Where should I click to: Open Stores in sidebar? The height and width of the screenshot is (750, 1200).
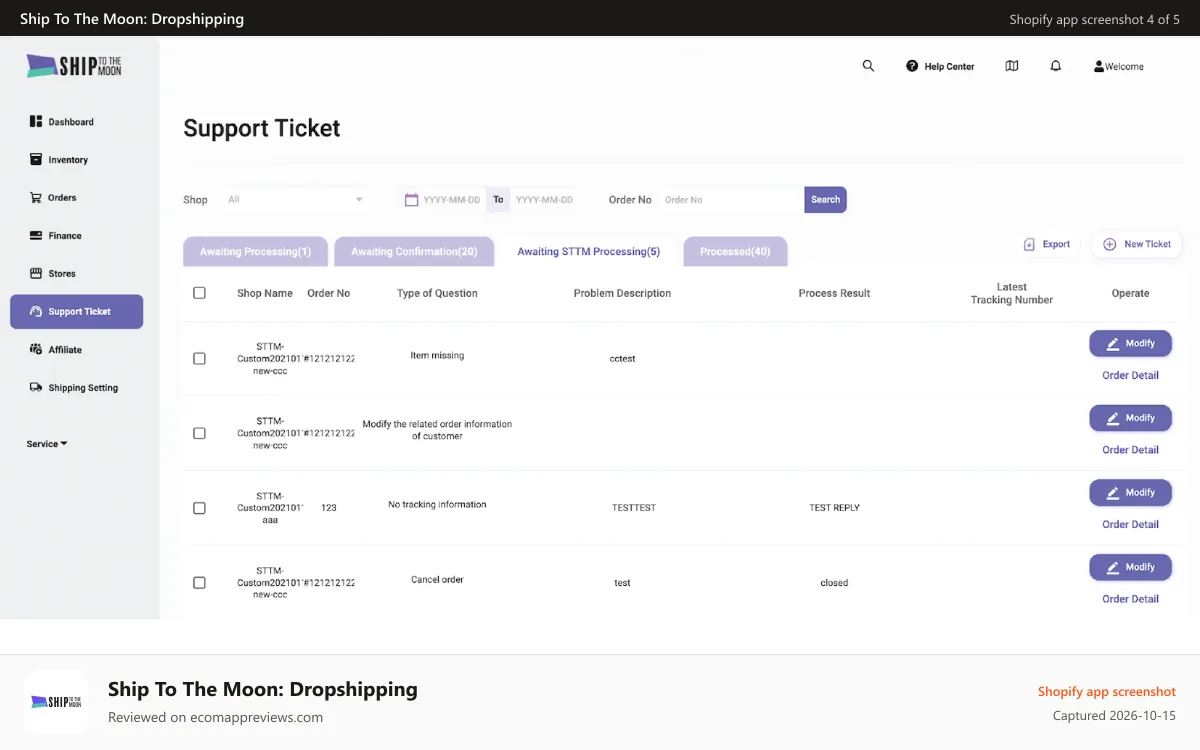(62, 274)
